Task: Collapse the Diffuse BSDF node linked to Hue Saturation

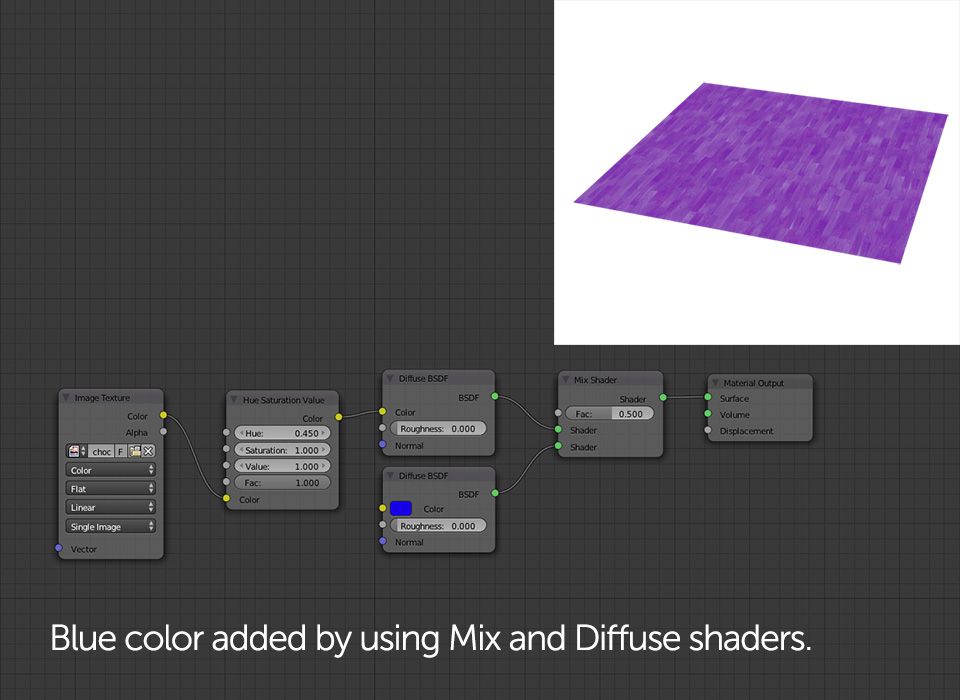Action: [390, 378]
